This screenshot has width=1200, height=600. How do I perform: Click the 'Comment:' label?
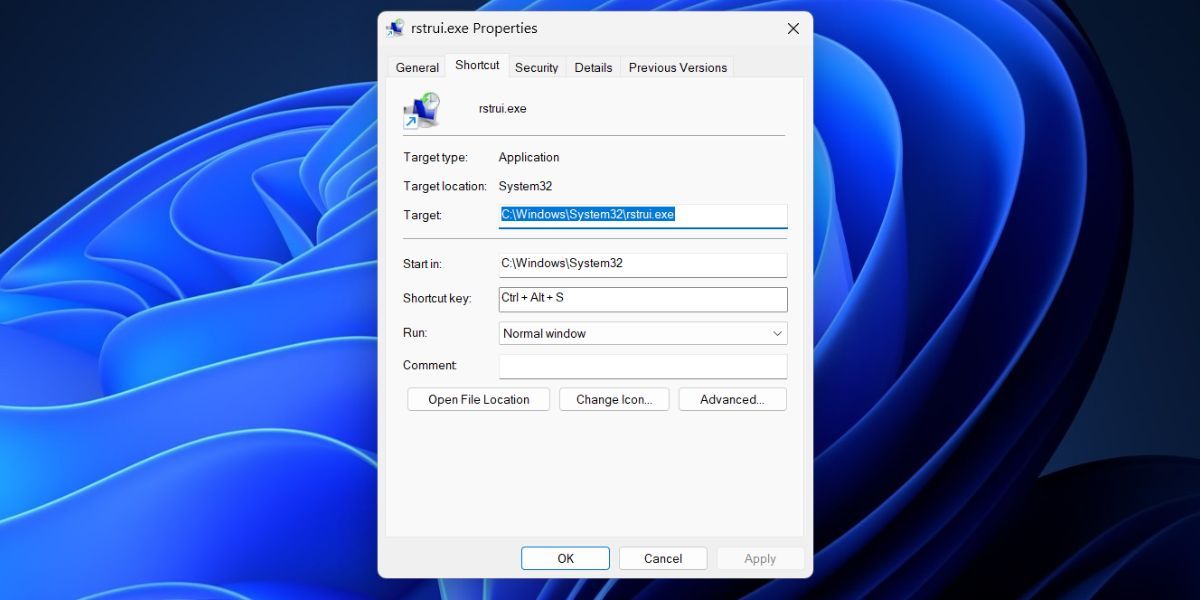point(430,366)
